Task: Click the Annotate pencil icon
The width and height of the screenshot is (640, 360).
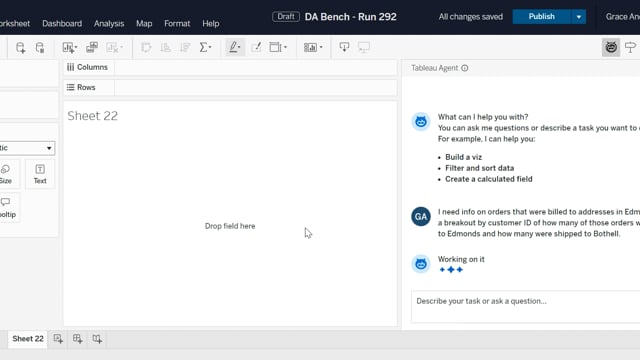Action: [256, 47]
